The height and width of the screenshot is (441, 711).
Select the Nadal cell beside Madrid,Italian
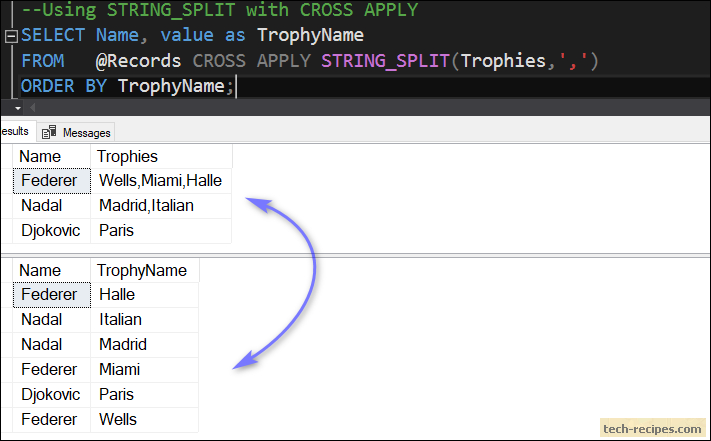pyautogui.click(x=52, y=206)
